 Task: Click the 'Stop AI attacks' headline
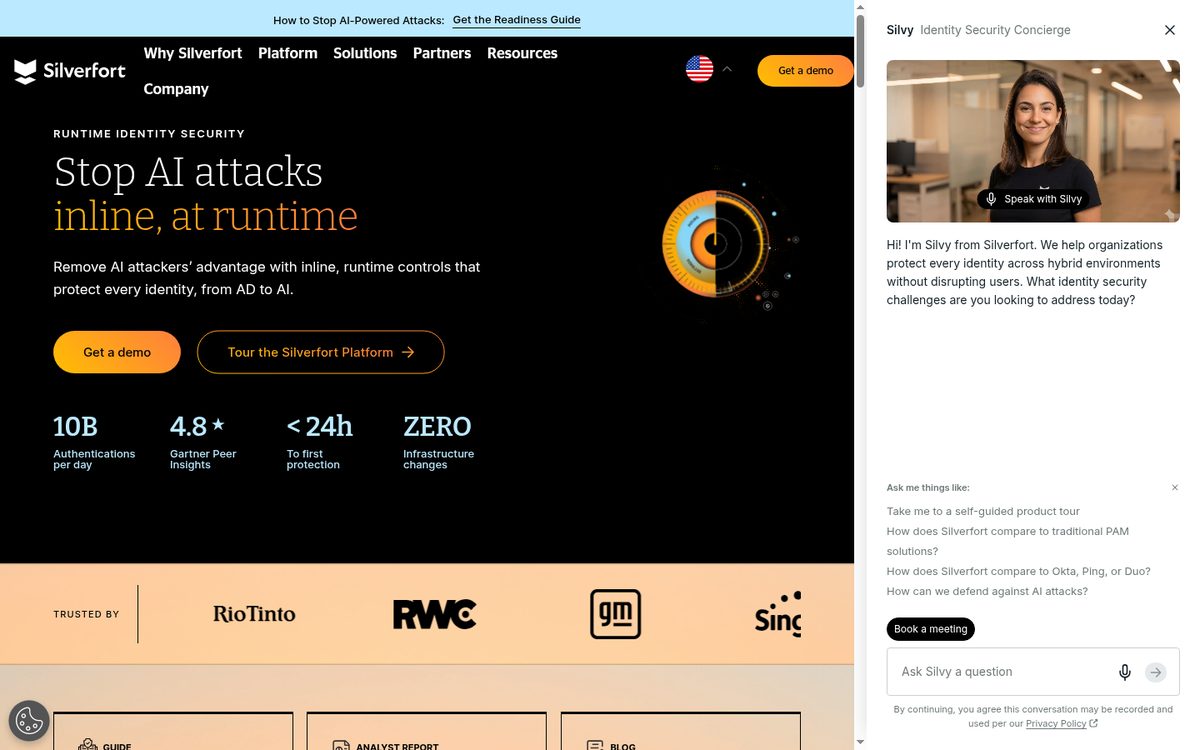pos(188,172)
